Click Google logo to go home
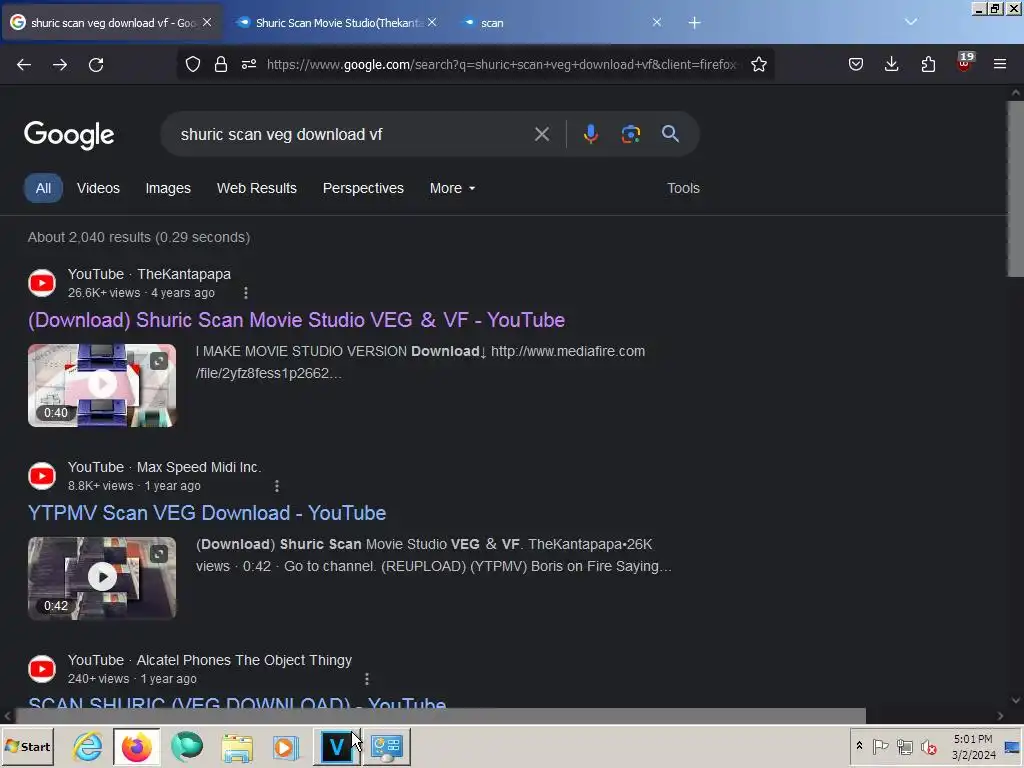Image resolution: width=1024 pixels, height=768 pixels. pyautogui.click(x=69, y=135)
